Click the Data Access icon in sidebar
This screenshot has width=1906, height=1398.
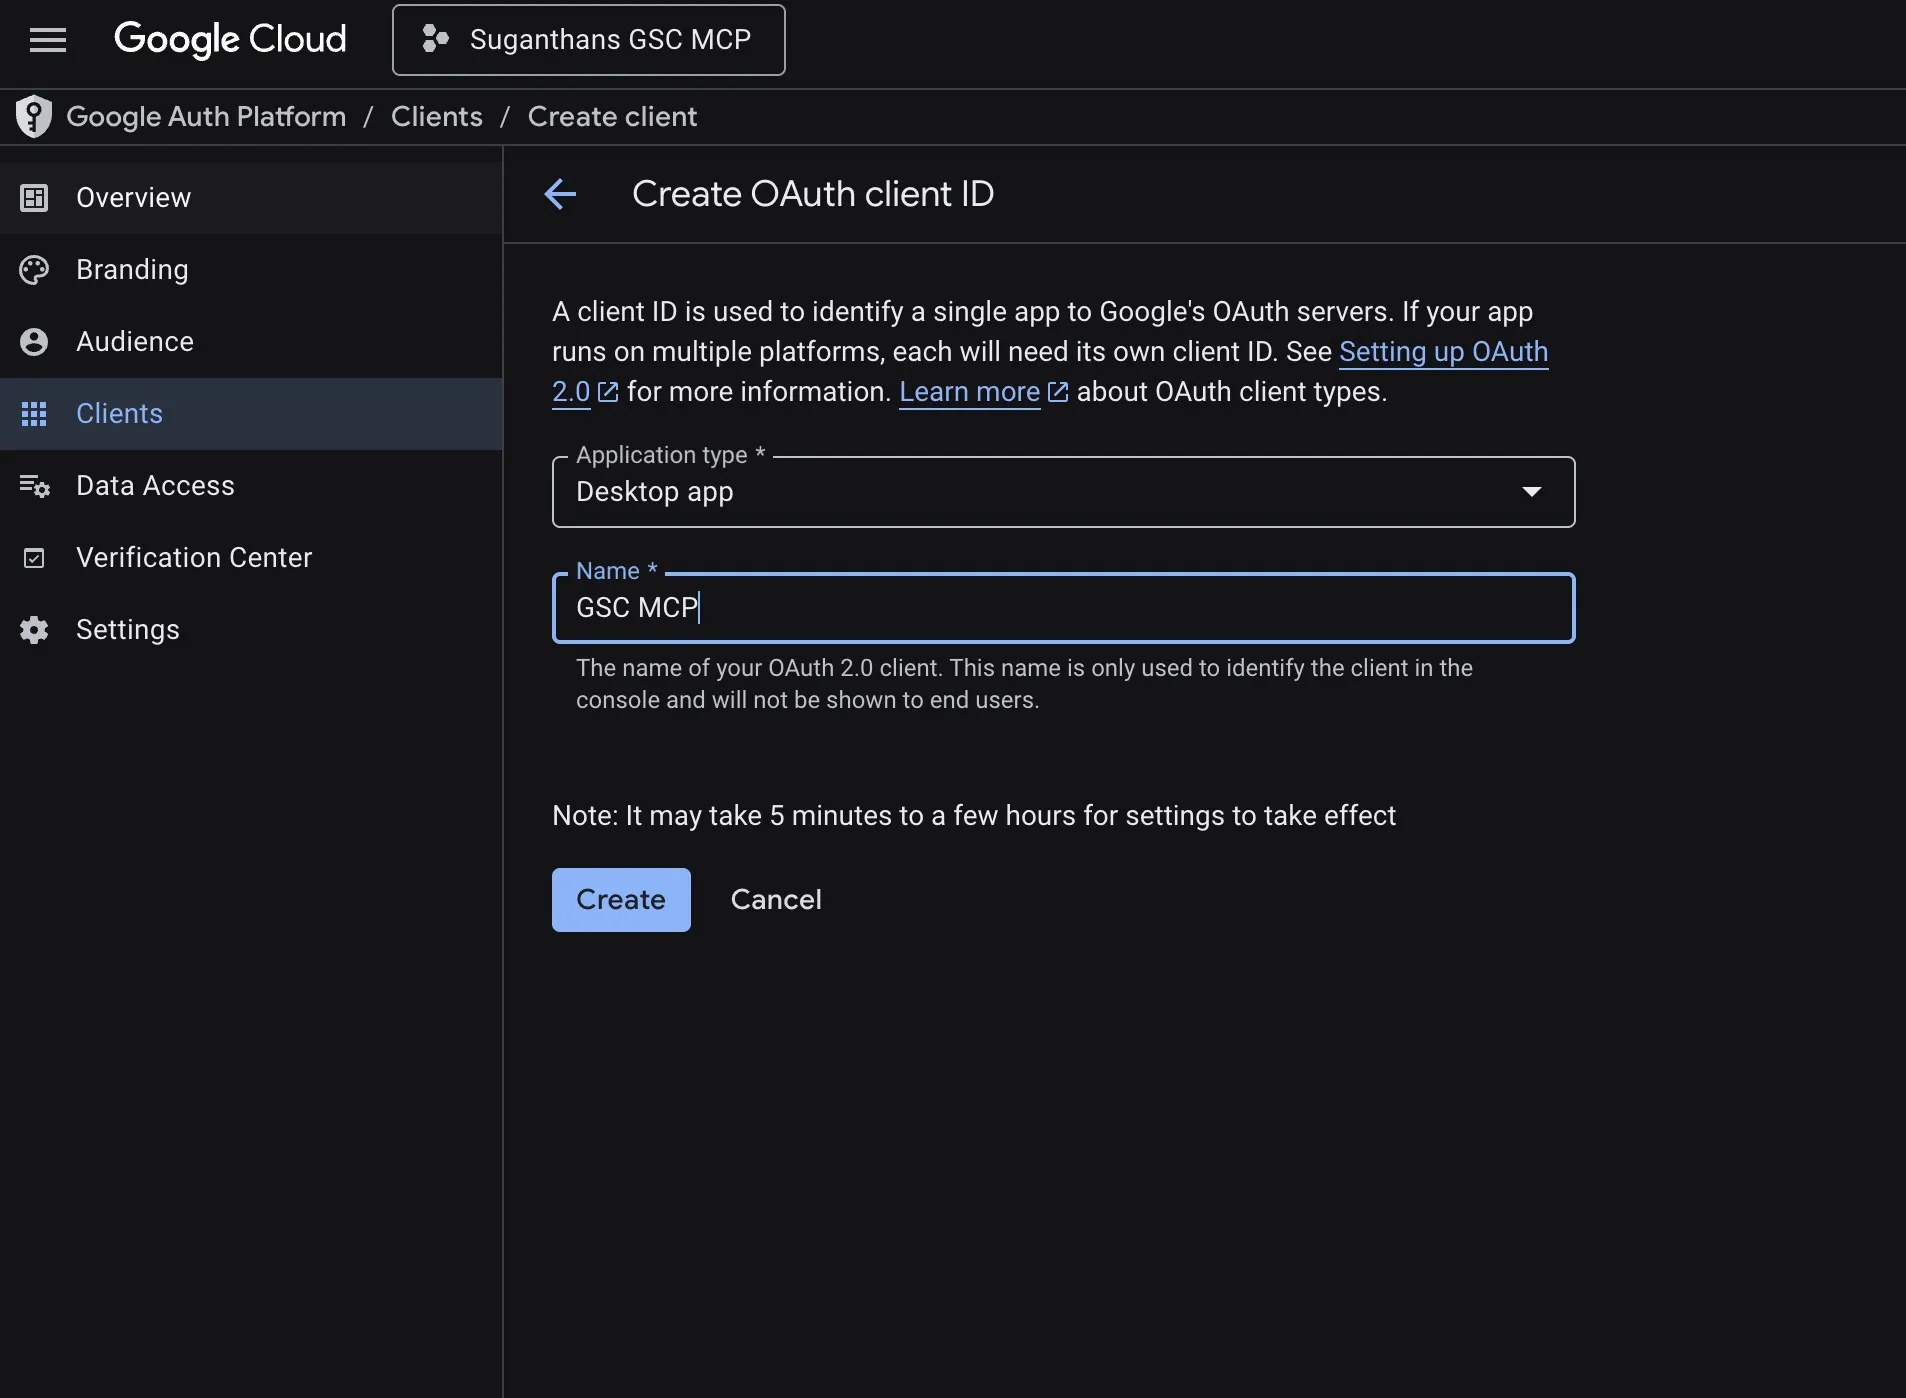click(x=34, y=486)
